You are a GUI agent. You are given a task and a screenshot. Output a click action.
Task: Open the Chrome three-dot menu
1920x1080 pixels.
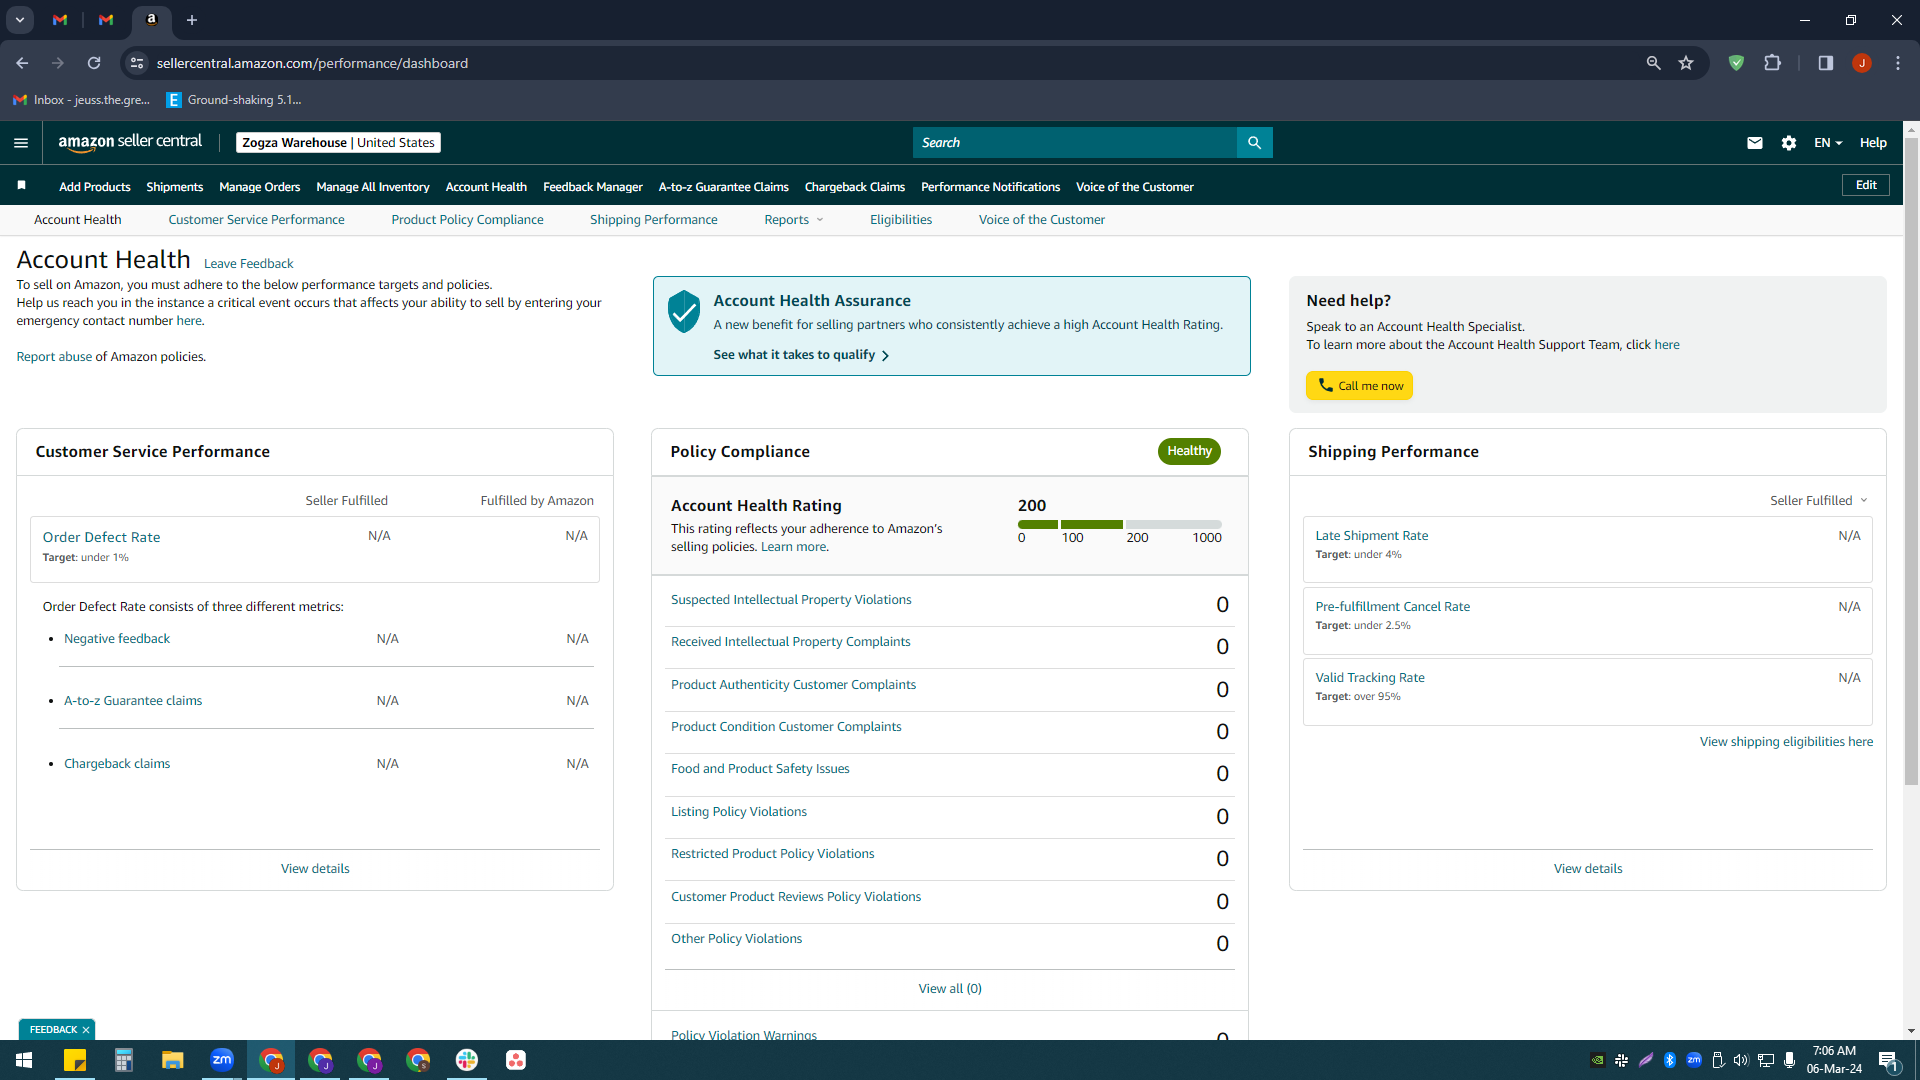click(x=1898, y=63)
